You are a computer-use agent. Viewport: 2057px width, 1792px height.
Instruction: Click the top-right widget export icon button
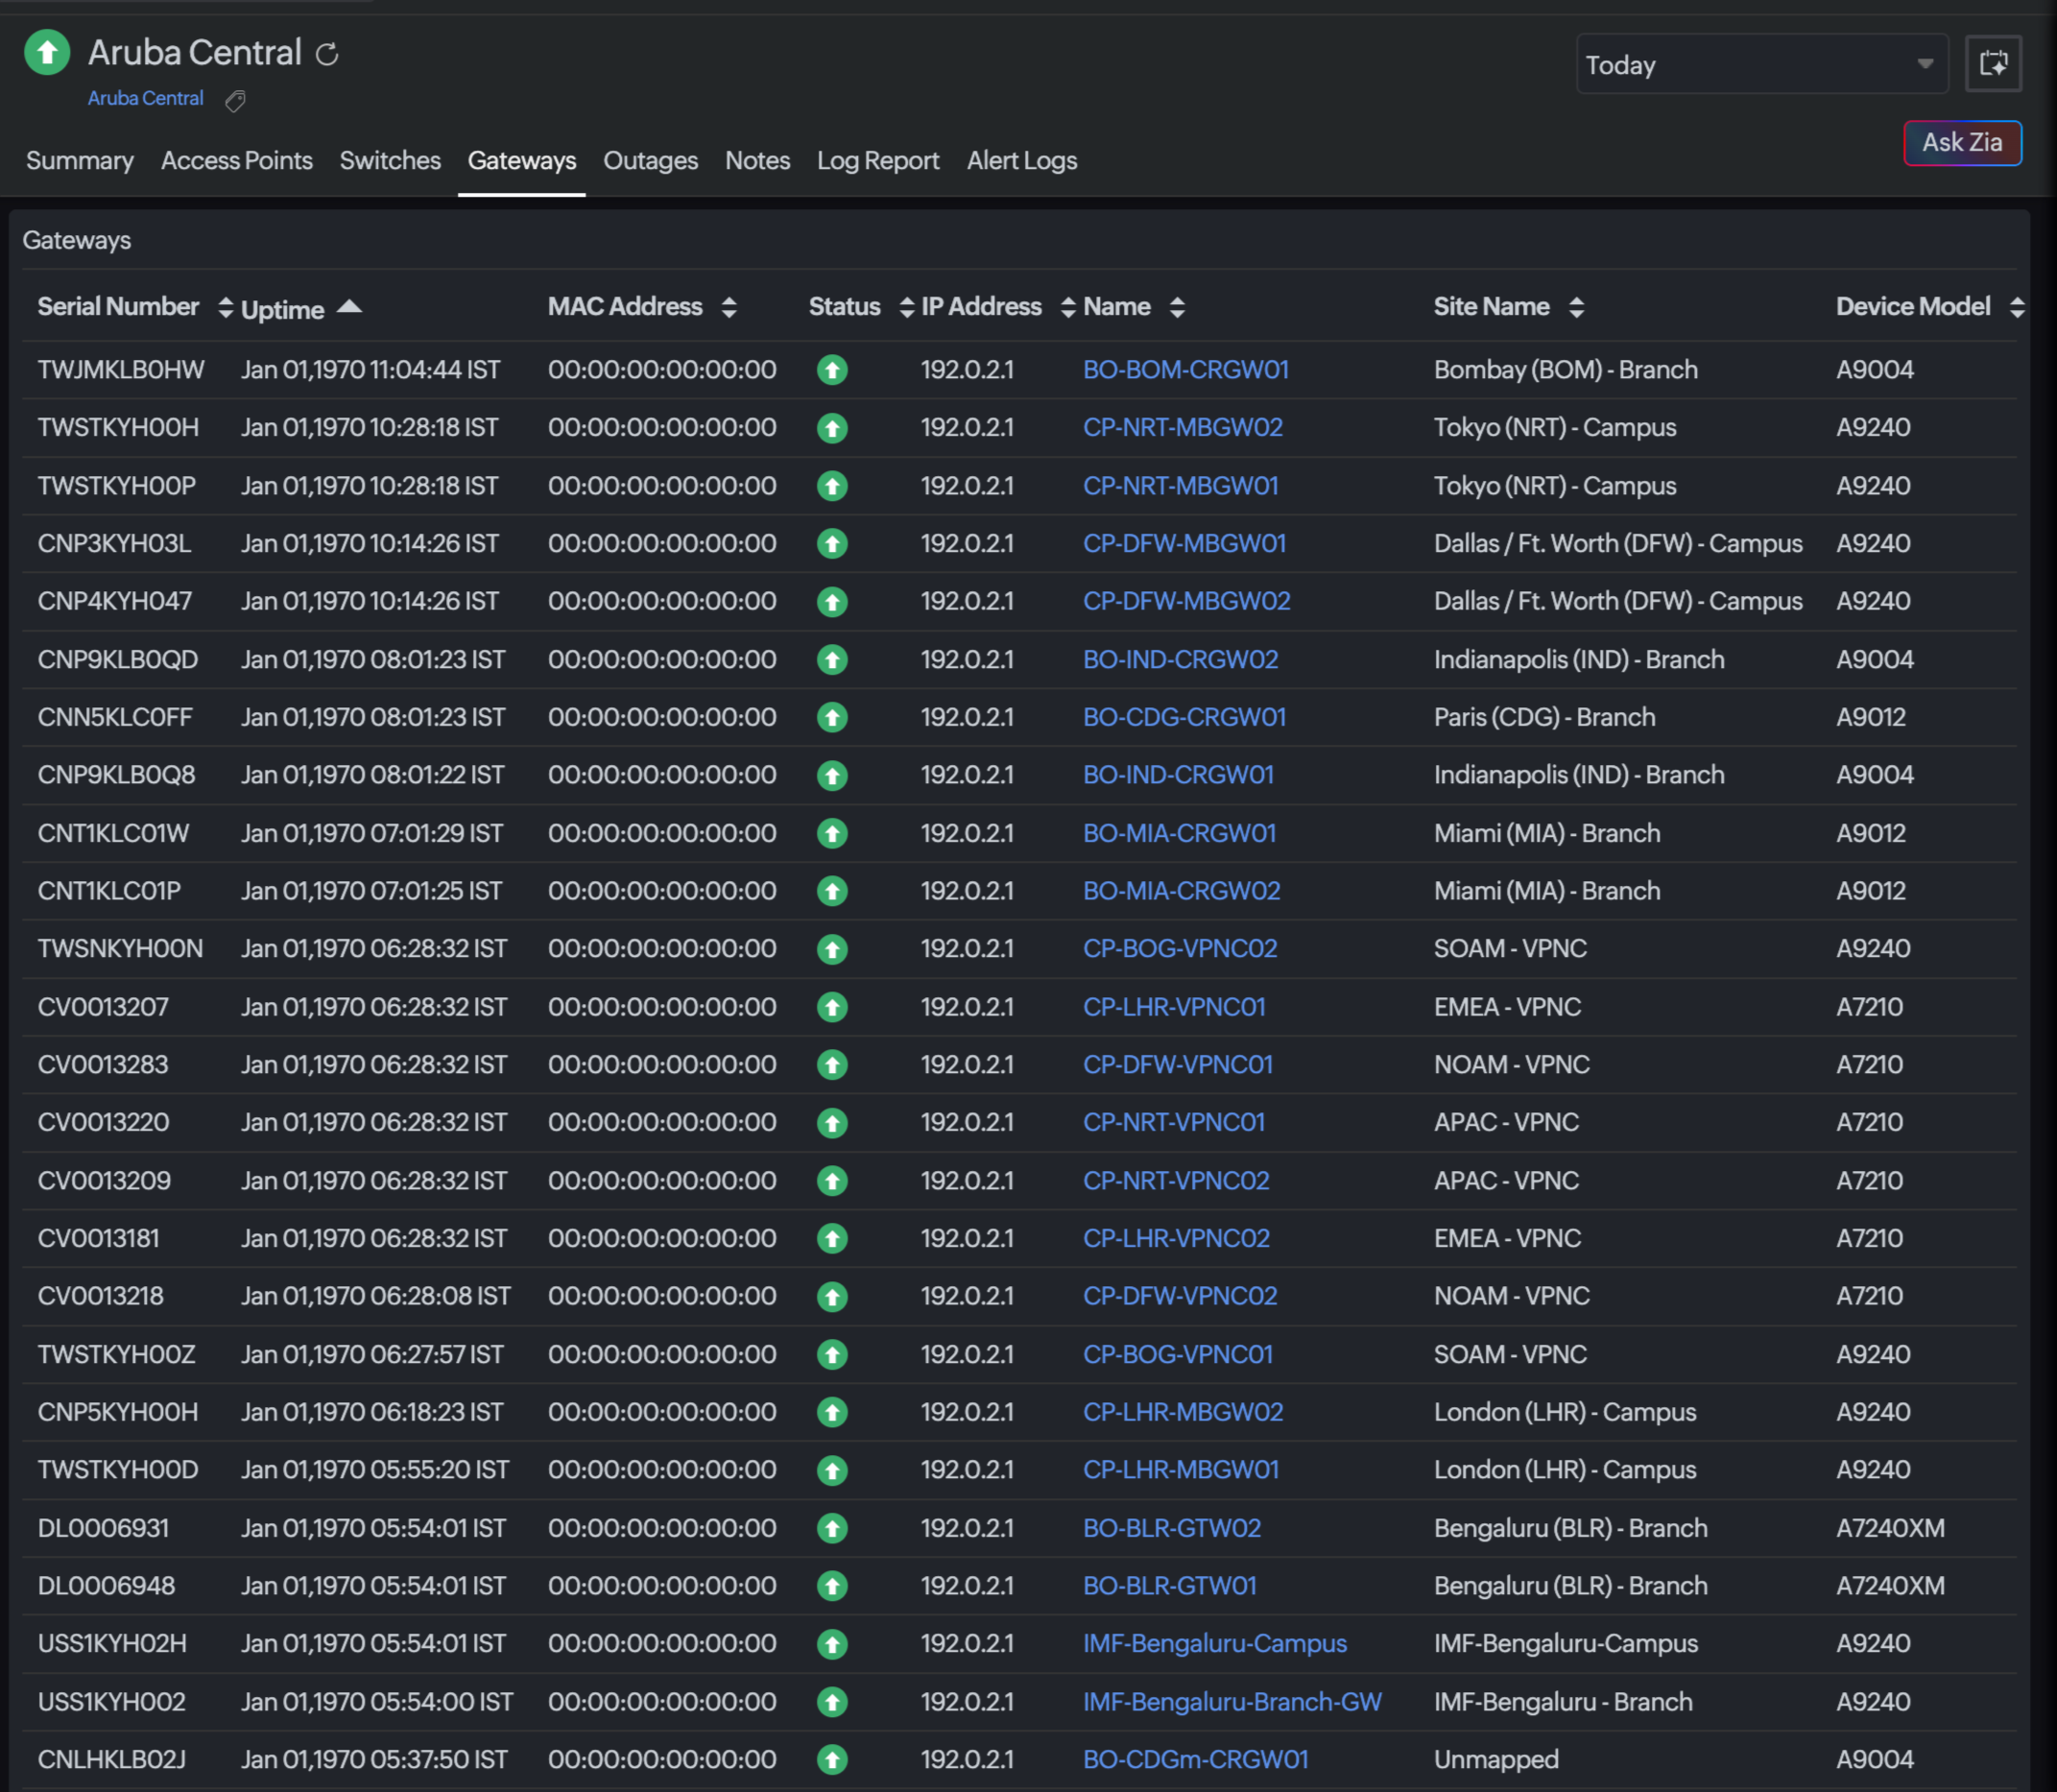[1992, 64]
